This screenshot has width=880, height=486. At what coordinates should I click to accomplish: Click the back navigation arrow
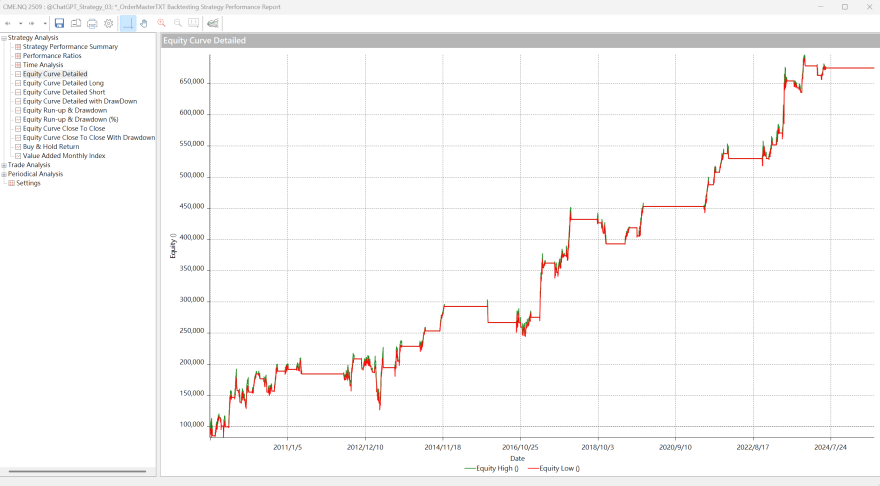tap(8, 23)
